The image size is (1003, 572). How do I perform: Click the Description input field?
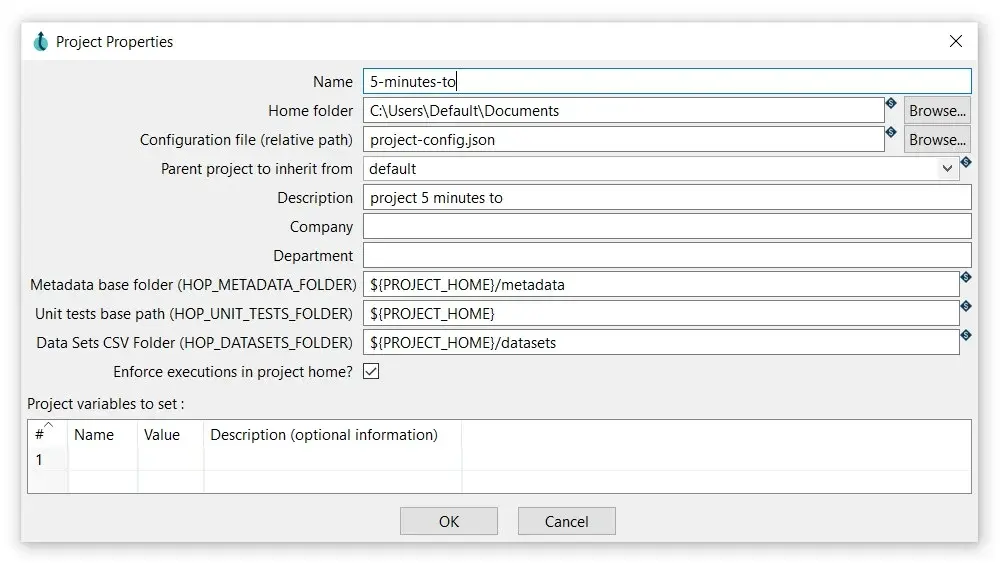point(667,198)
